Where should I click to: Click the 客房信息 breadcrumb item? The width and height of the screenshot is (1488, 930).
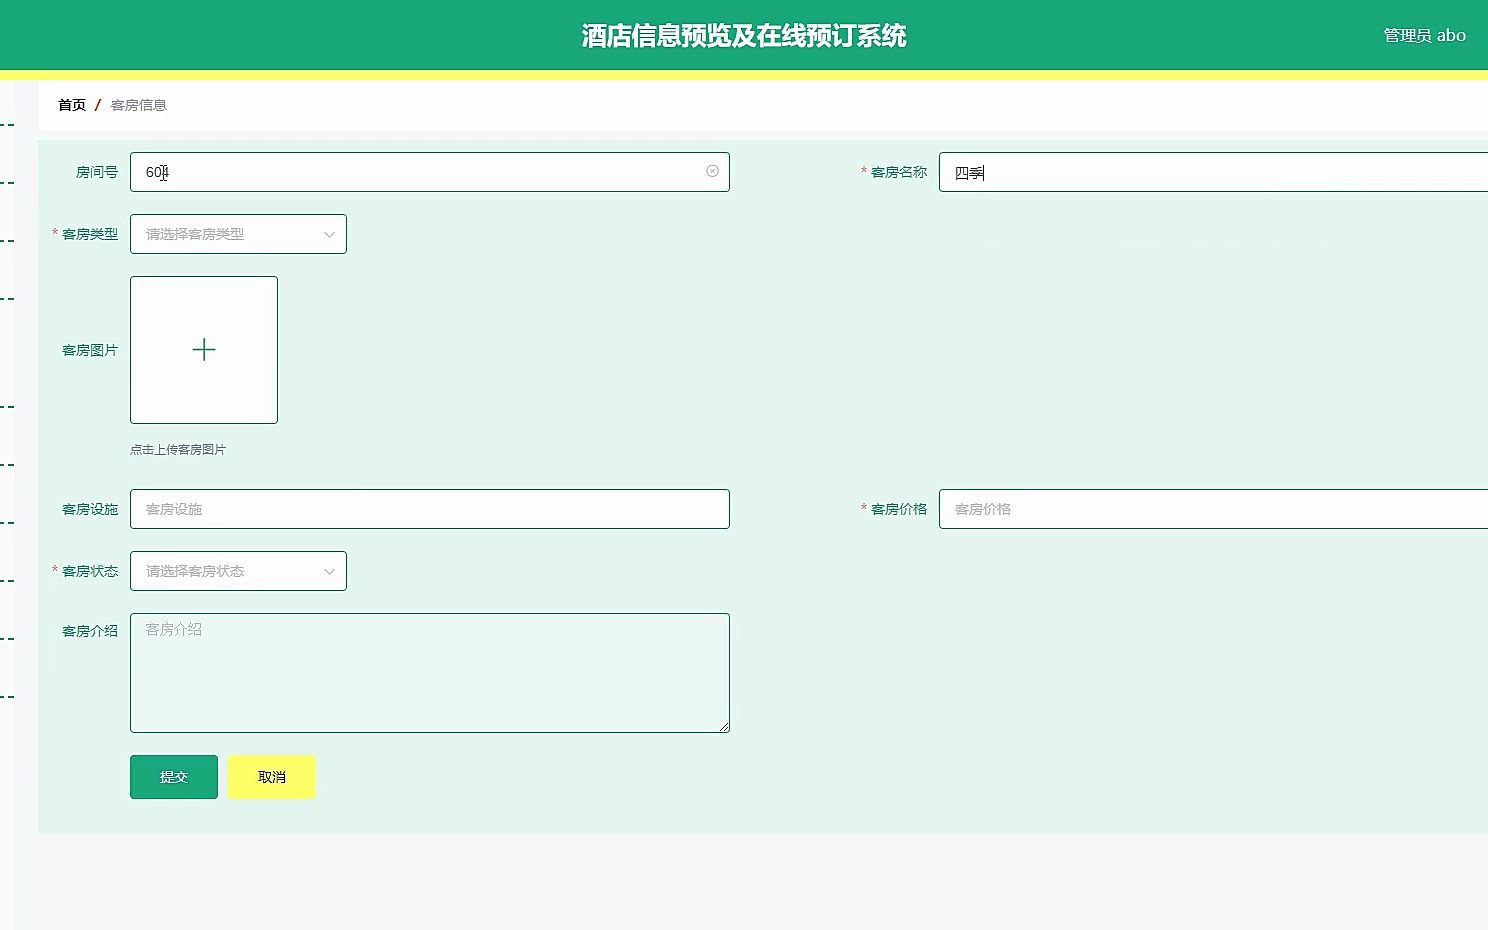point(139,105)
